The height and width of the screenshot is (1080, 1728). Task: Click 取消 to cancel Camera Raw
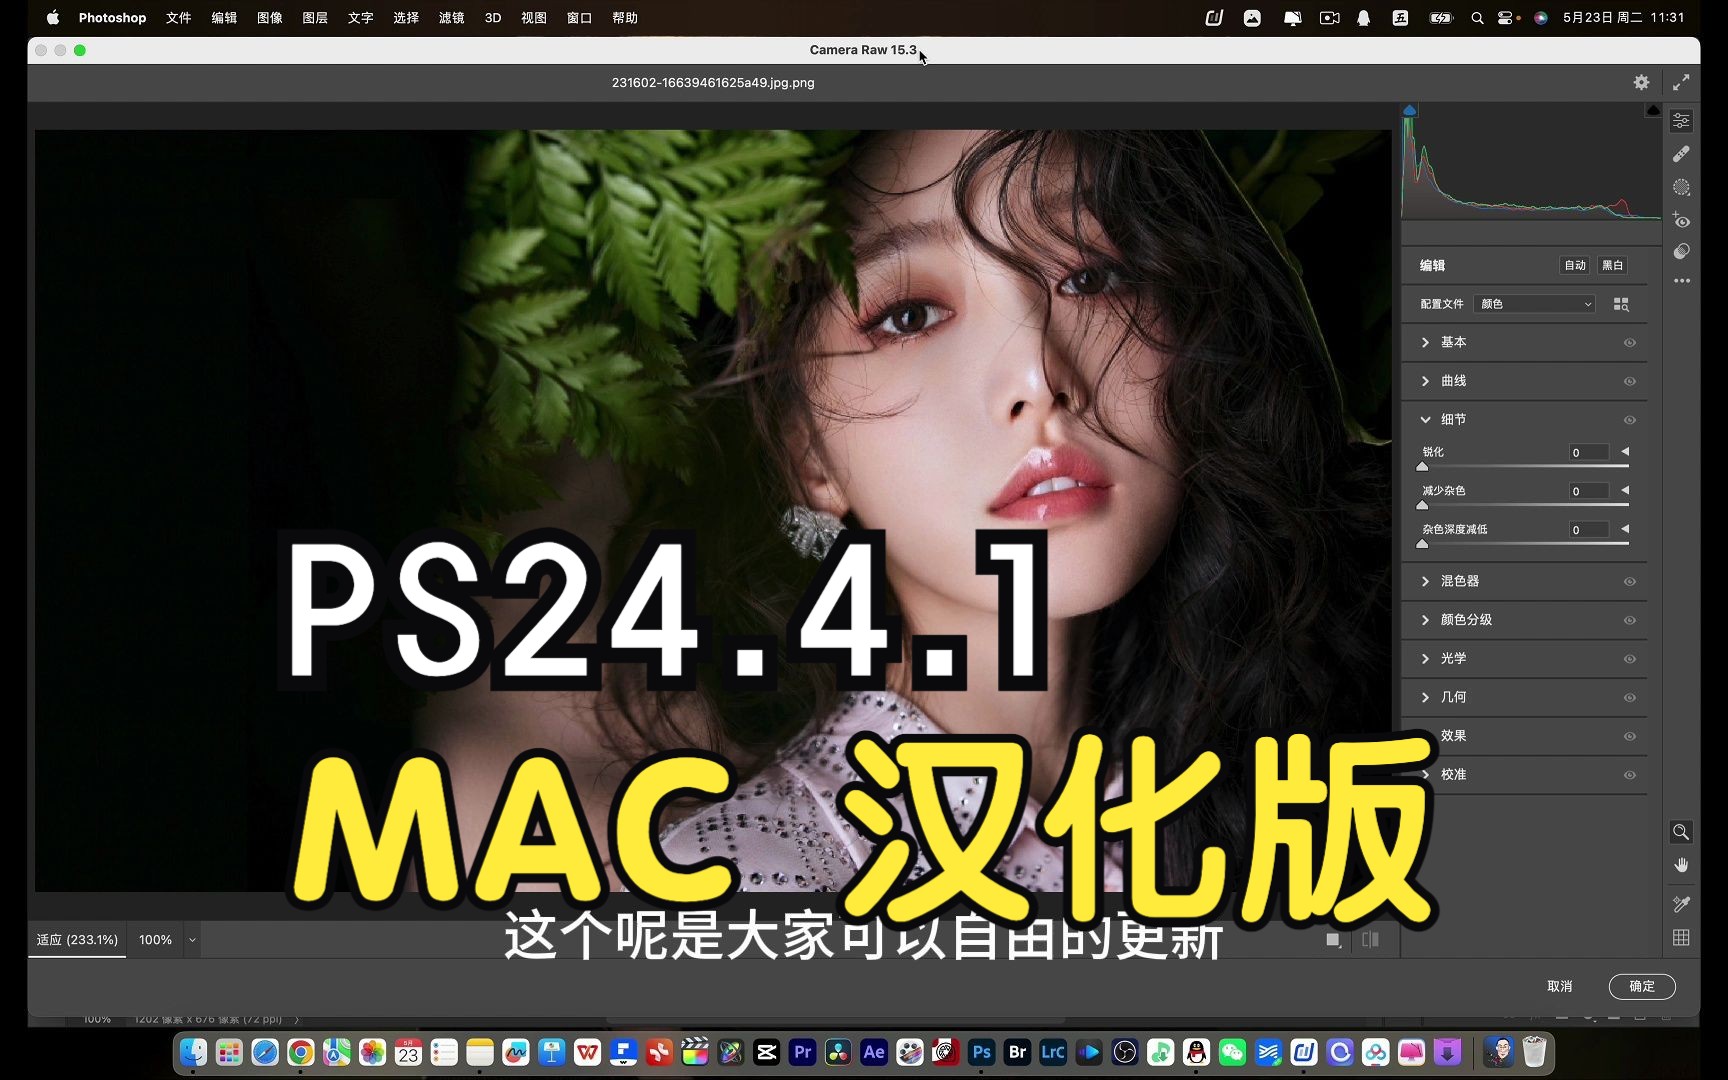coord(1559,986)
